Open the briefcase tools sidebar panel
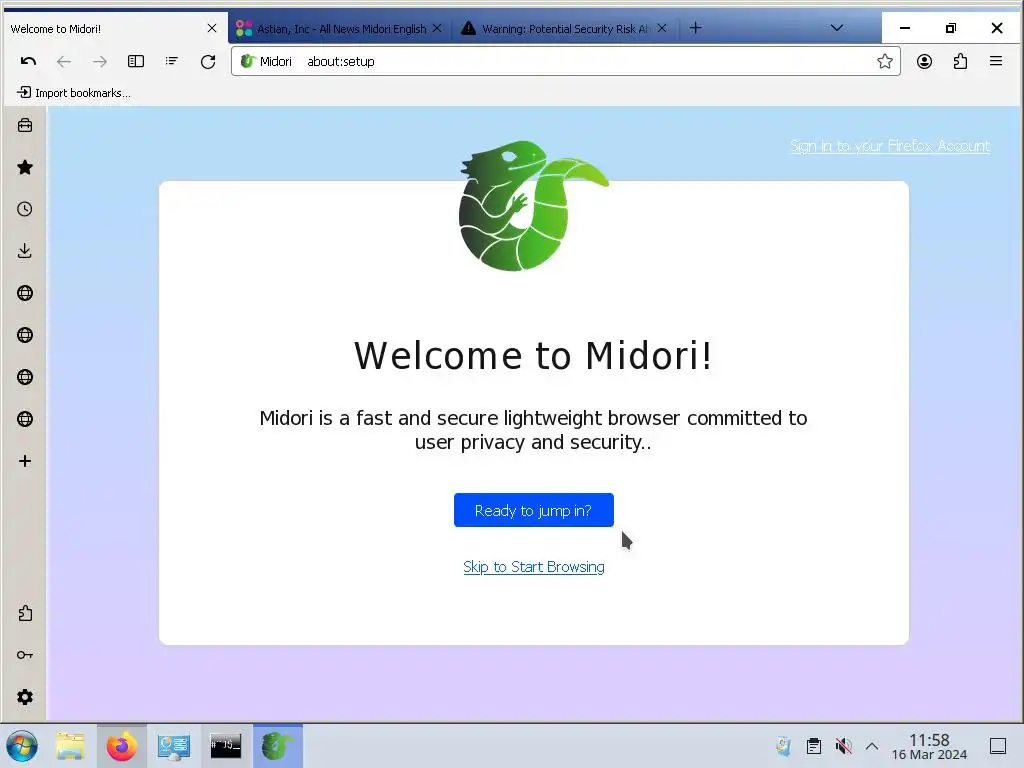1024x768 pixels. (x=25, y=125)
